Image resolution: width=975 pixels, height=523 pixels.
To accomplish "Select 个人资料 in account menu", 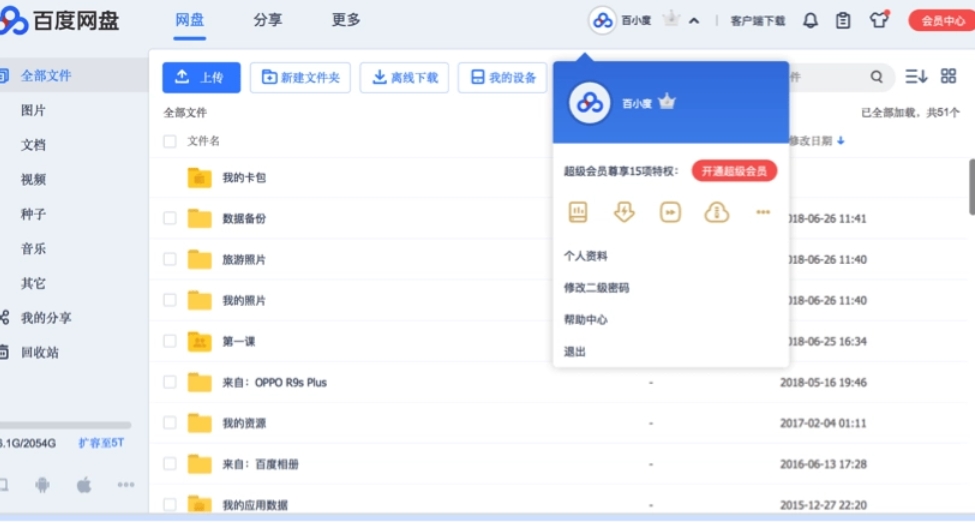I will (586, 256).
